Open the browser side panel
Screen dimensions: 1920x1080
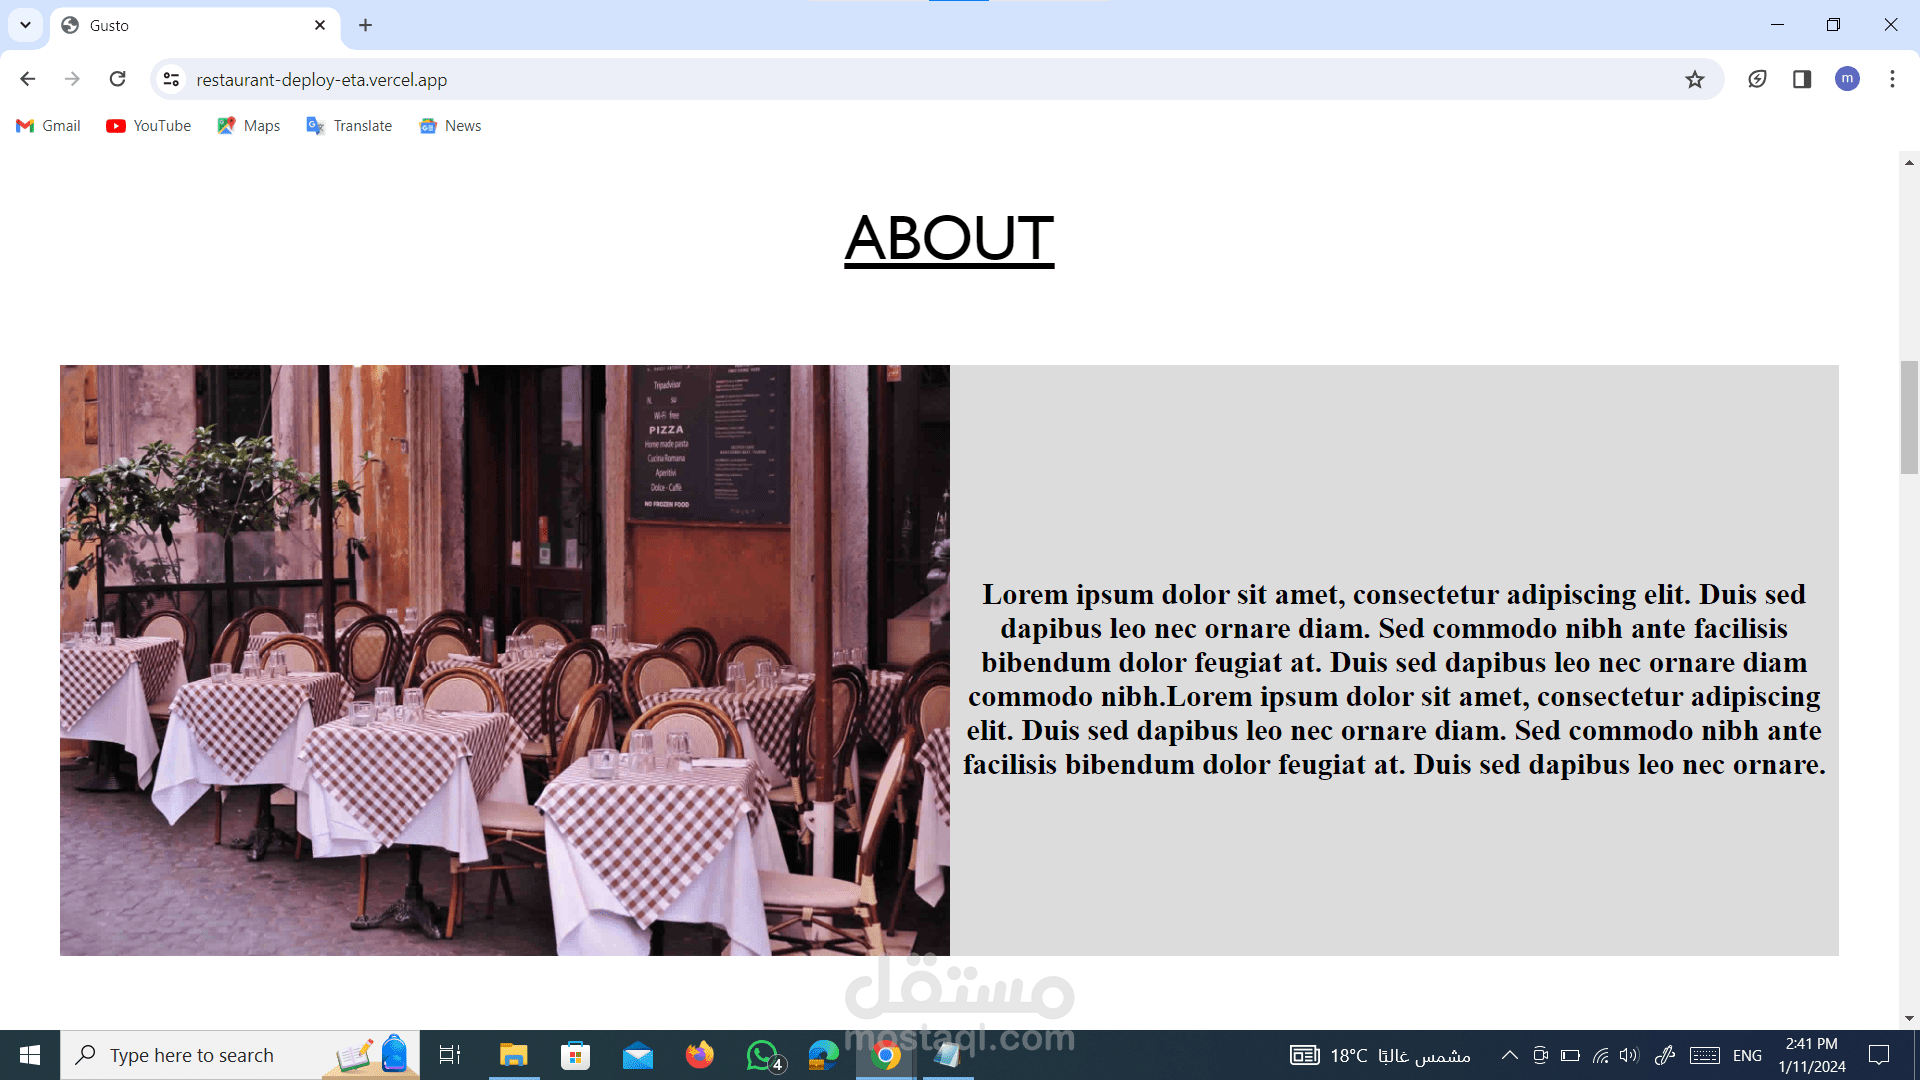click(x=1802, y=79)
